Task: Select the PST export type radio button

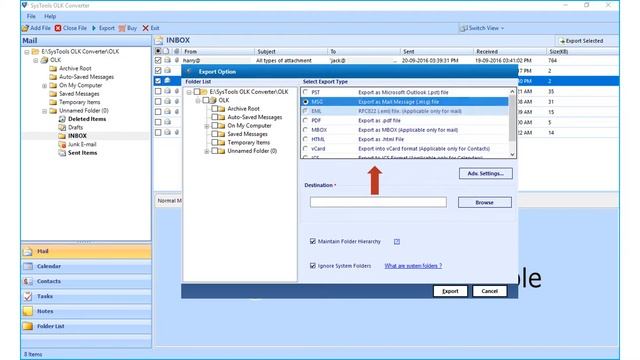Action: pyautogui.click(x=305, y=92)
